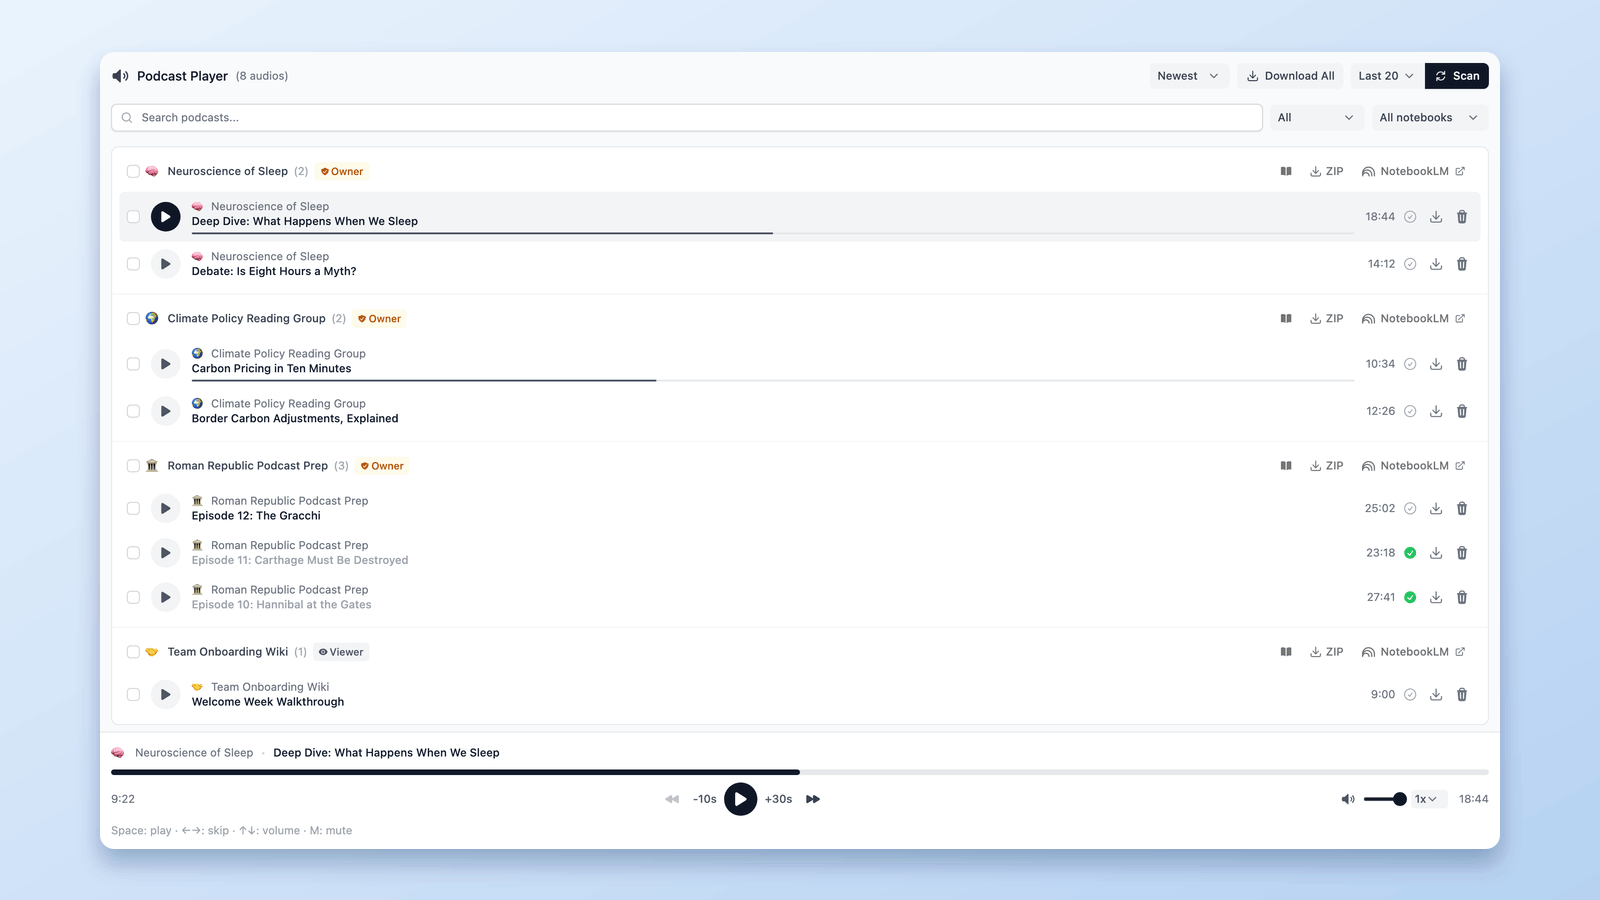Play Episode 12: The Gracchi
Image resolution: width=1600 pixels, height=900 pixels.
tap(165, 508)
